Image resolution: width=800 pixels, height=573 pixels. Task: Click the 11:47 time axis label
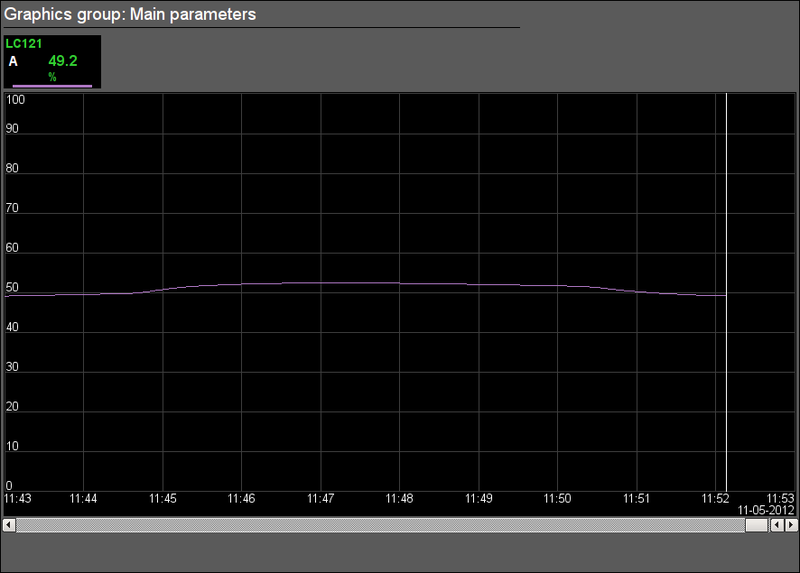pyautogui.click(x=320, y=499)
